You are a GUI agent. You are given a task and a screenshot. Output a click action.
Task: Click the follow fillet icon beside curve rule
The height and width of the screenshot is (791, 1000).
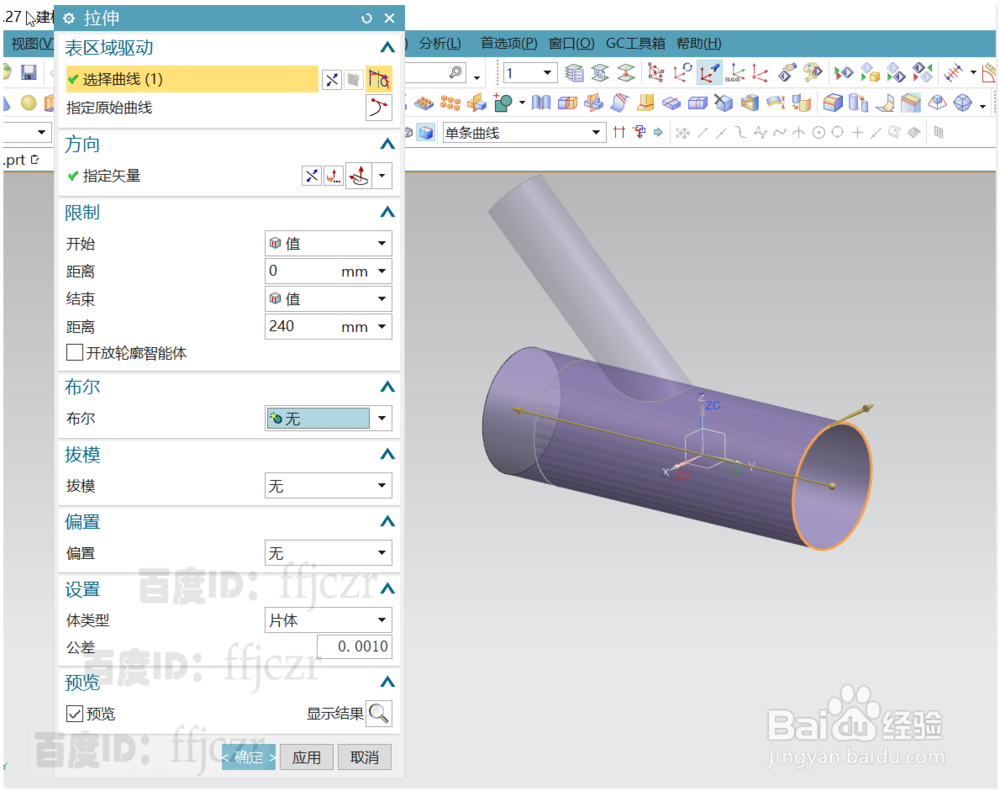(638, 133)
